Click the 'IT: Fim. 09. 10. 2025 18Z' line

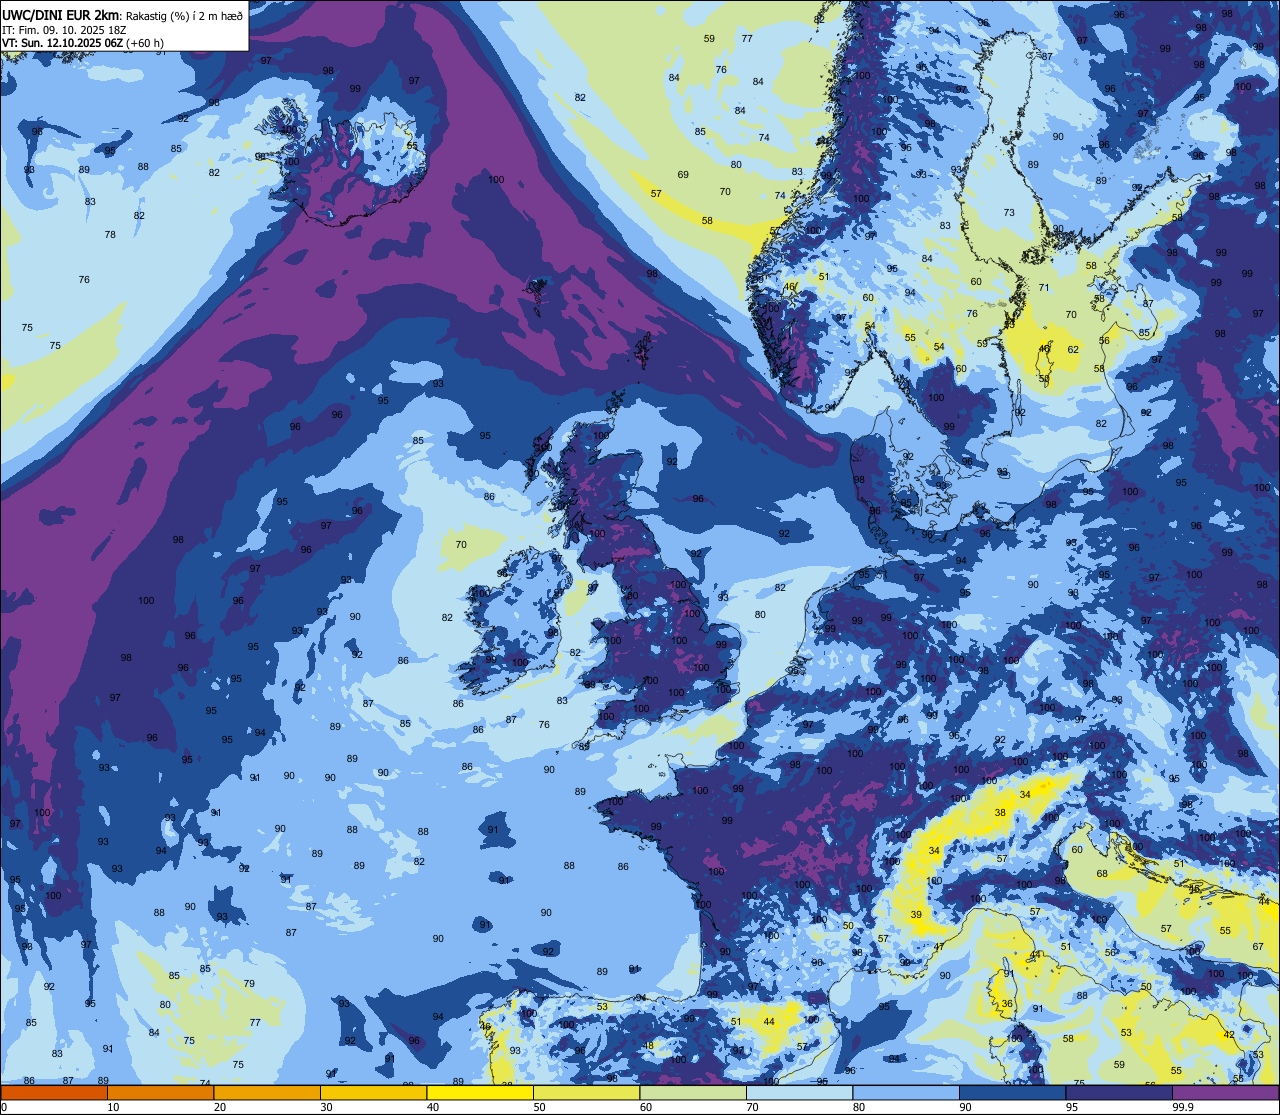click(x=64, y=30)
